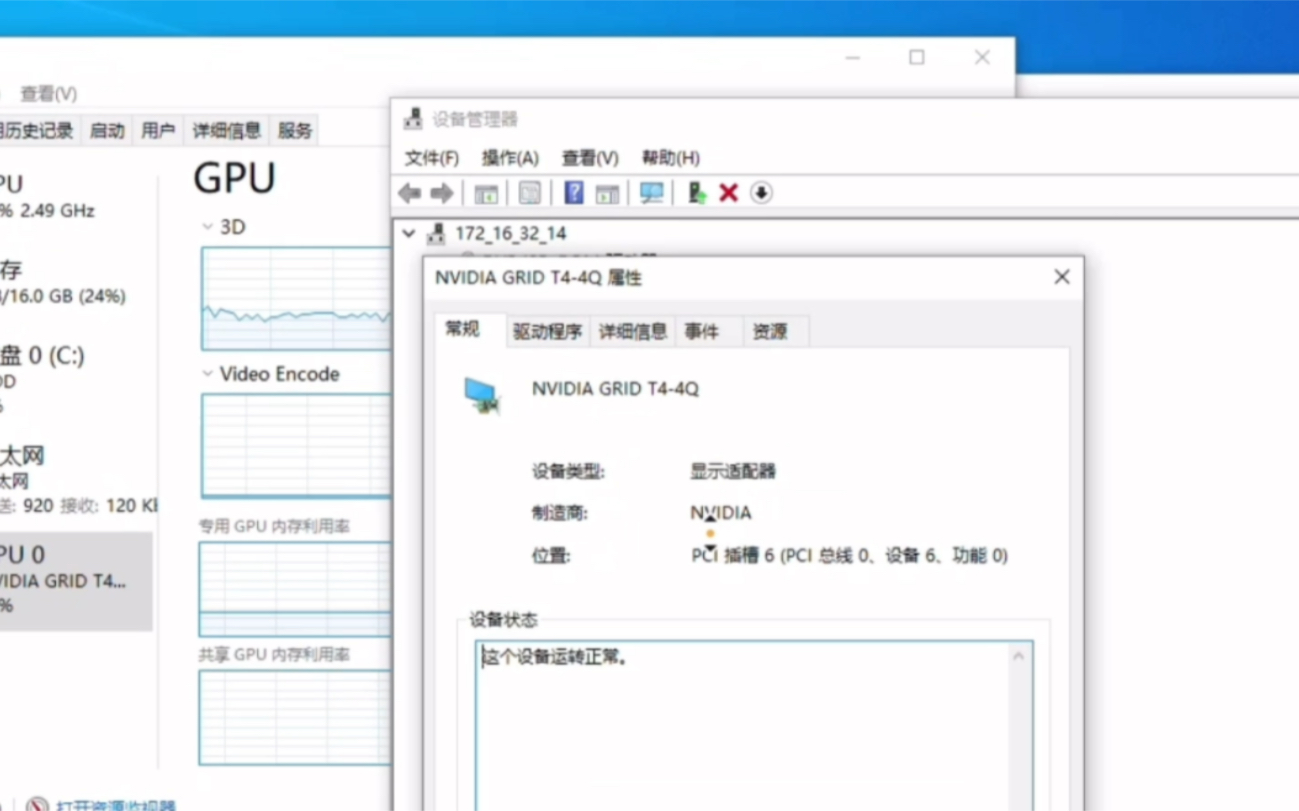Select the CPU 2.49 GHz sidebar entry
Viewport: 1299px width, 811px height.
tap(76, 197)
